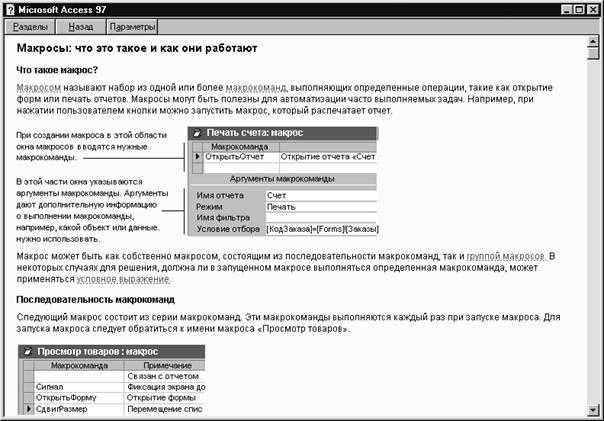The height and width of the screenshot is (421, 604).
Task: Click the Просмотр товаров : макрос title bar
Action: [x=112, y=352]
